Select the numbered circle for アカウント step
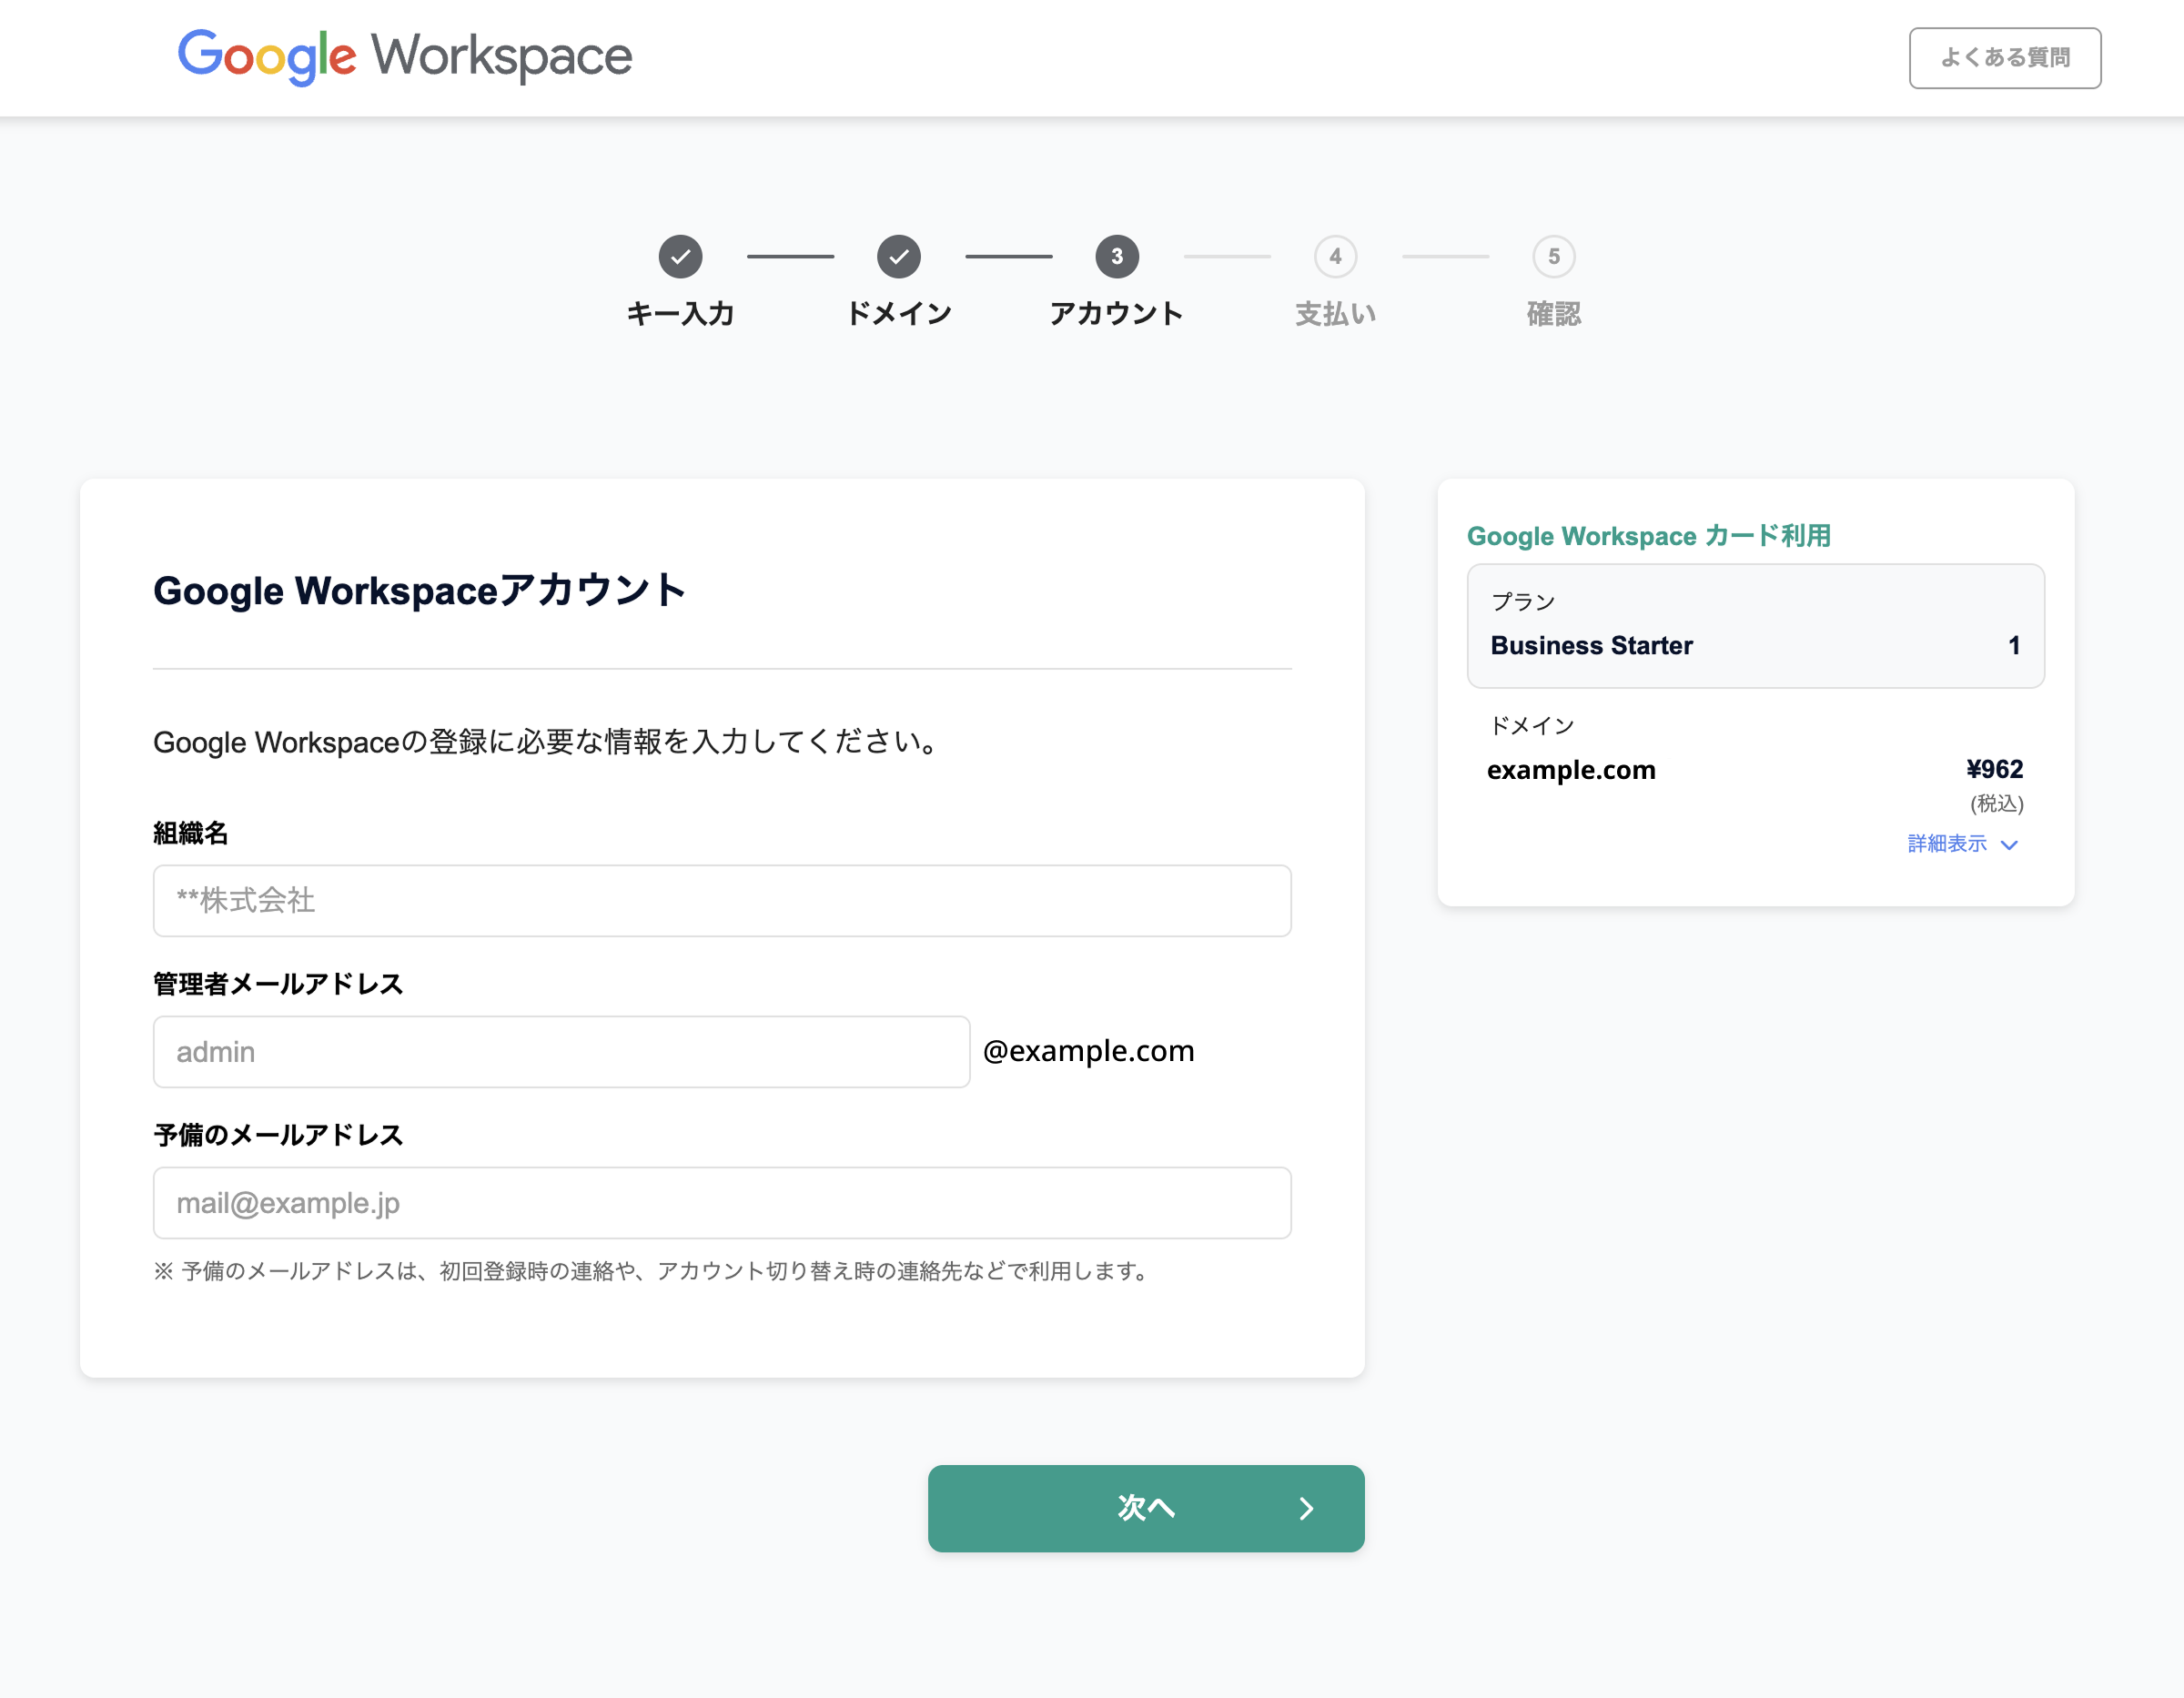Image resolution: width=2184 pixels, height=1698 pixels. pos(1117,256)
